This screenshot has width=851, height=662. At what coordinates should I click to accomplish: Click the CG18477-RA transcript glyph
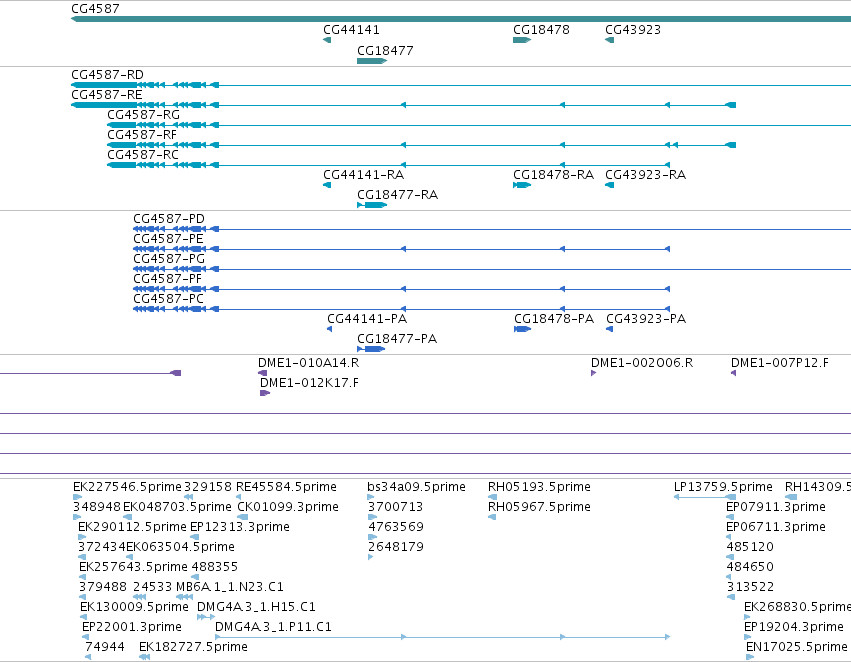click(372, 205)
